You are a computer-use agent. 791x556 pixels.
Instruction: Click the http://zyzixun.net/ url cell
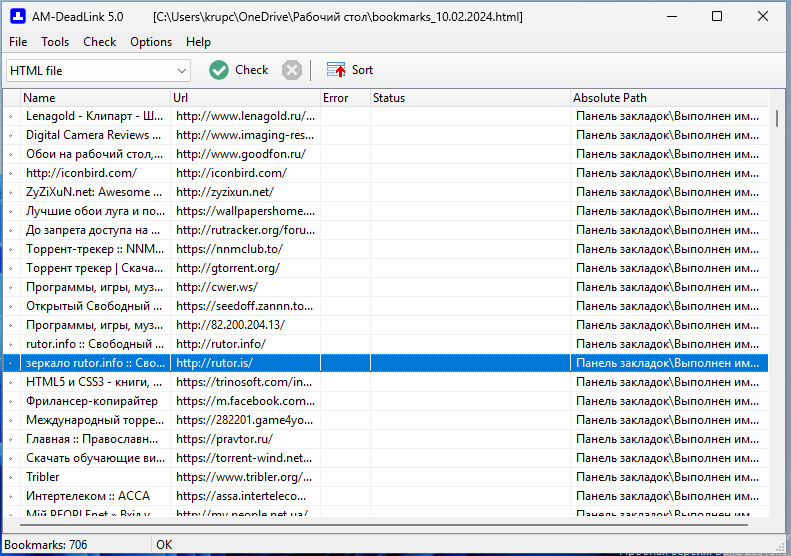(x=245, y=192)
